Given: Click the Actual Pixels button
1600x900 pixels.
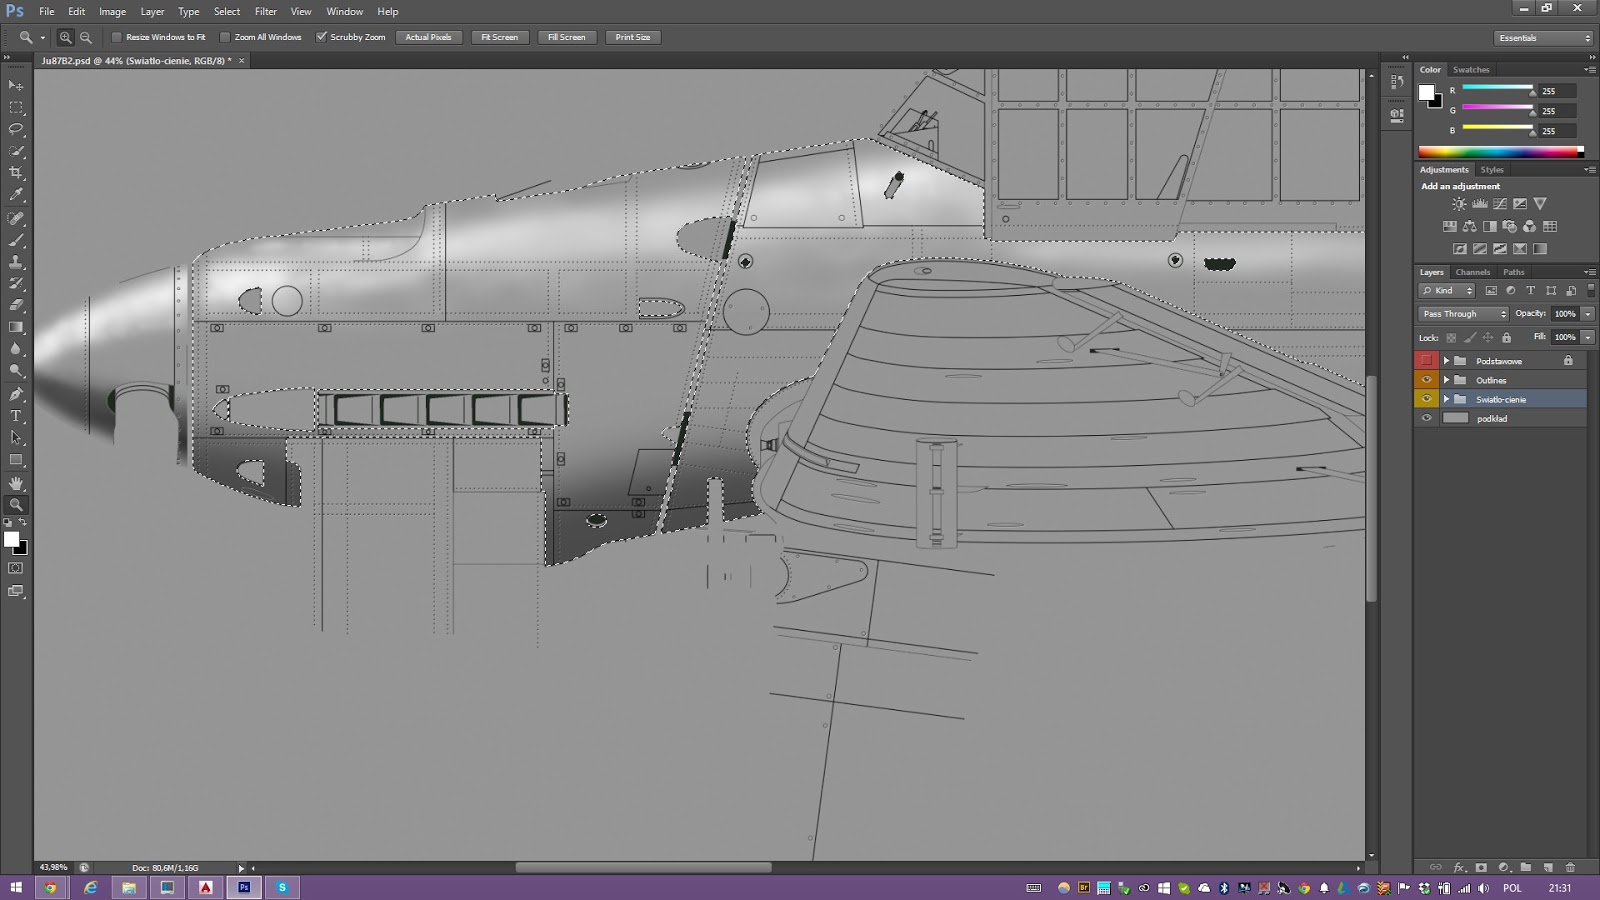Looking at the screenshot, I should pyautogui.click(x=428, y=37).
